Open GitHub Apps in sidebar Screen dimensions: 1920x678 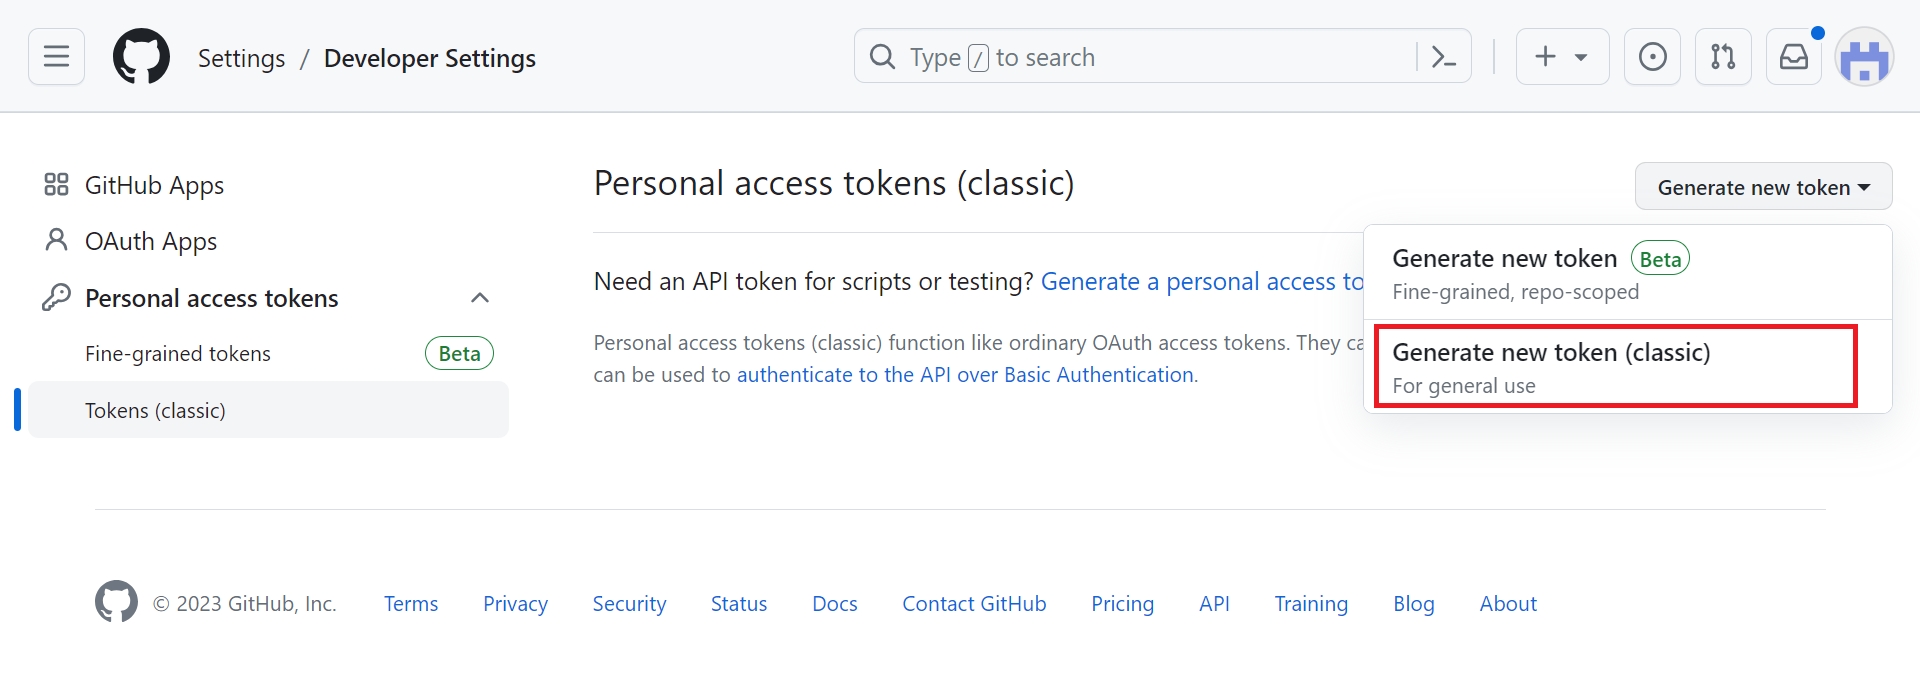coord(154,185)
